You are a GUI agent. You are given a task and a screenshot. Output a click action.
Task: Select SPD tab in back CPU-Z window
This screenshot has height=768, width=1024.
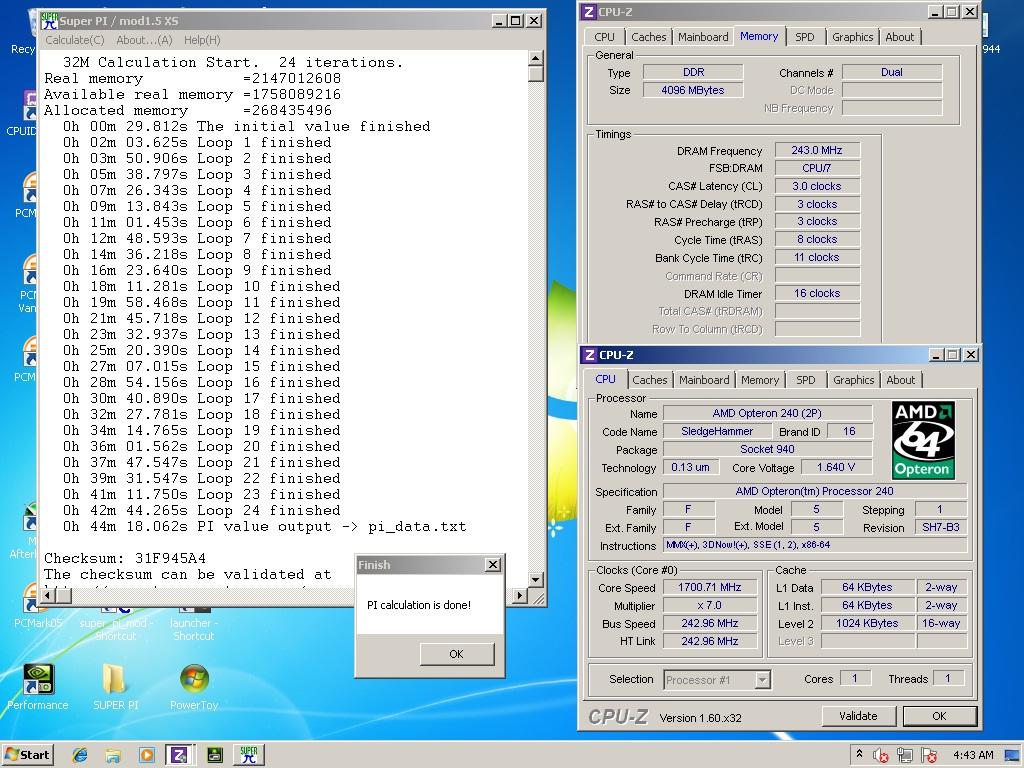coord(805,37)
